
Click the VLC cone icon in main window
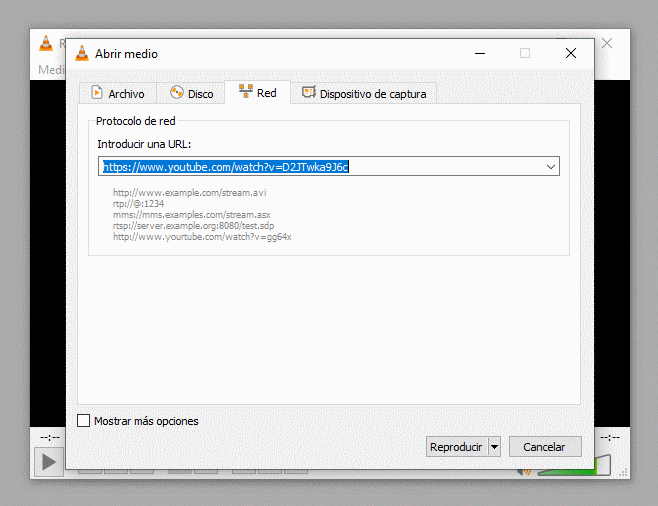pos(46,43)
